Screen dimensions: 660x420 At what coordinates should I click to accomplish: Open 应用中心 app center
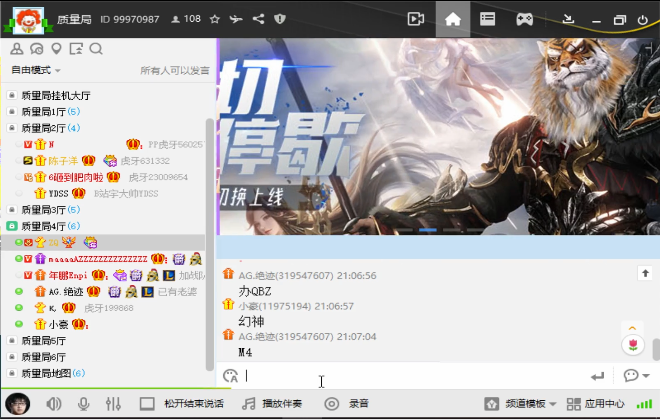click(595, 404)
